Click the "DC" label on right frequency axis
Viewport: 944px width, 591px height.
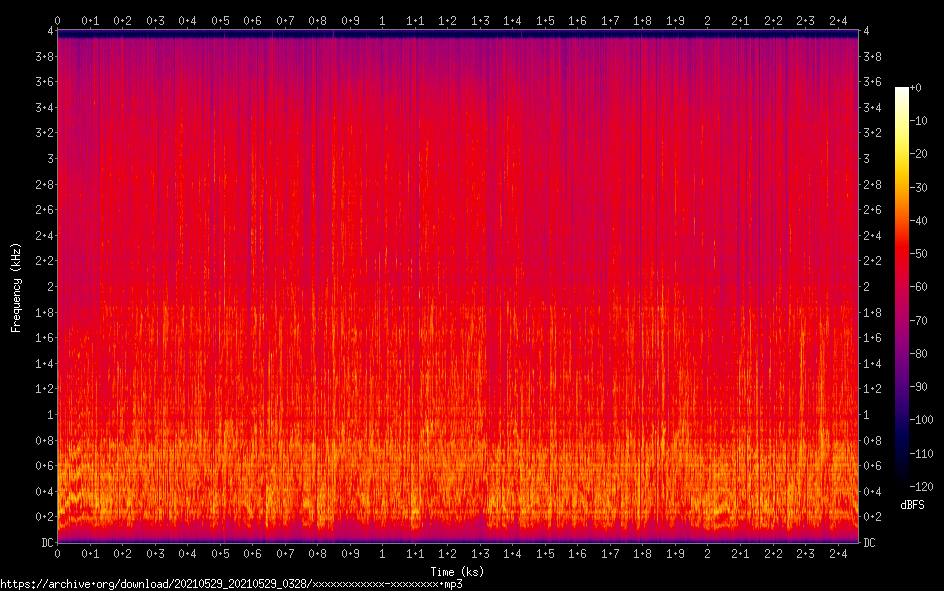click(x=869, y=543)
